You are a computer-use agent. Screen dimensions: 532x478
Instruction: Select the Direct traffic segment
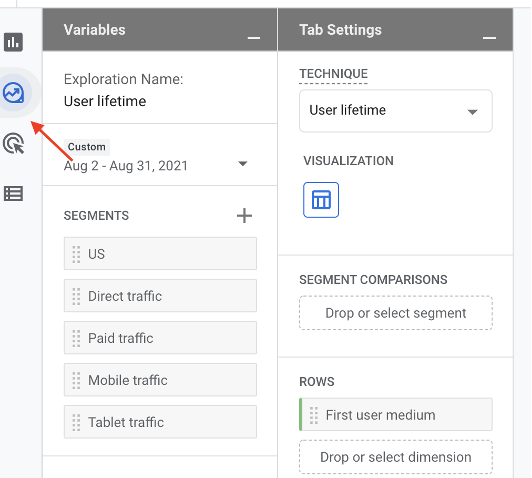[160, 295]
